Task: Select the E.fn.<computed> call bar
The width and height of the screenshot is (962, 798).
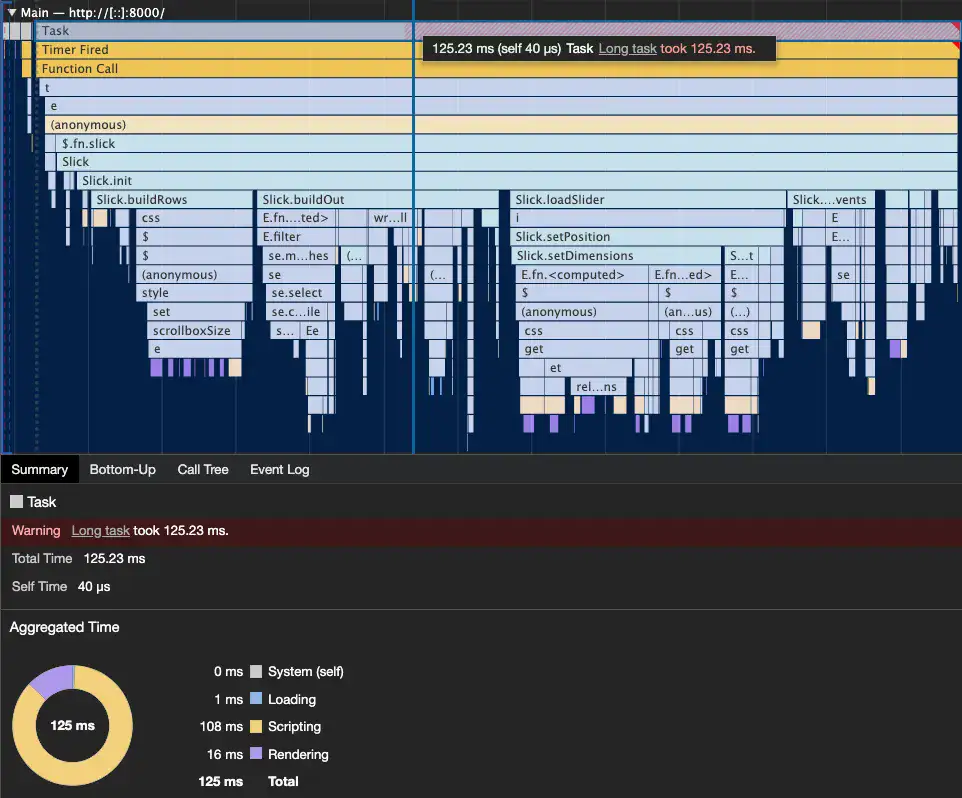Action: (x=582, y=275)
